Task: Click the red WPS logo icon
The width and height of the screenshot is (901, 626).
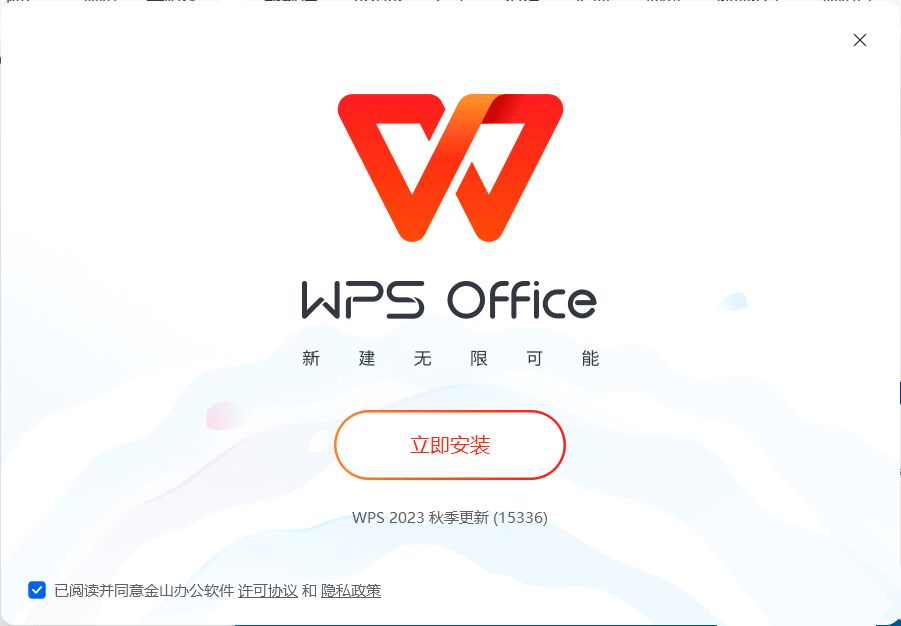Action: click(x=450, y=167)
